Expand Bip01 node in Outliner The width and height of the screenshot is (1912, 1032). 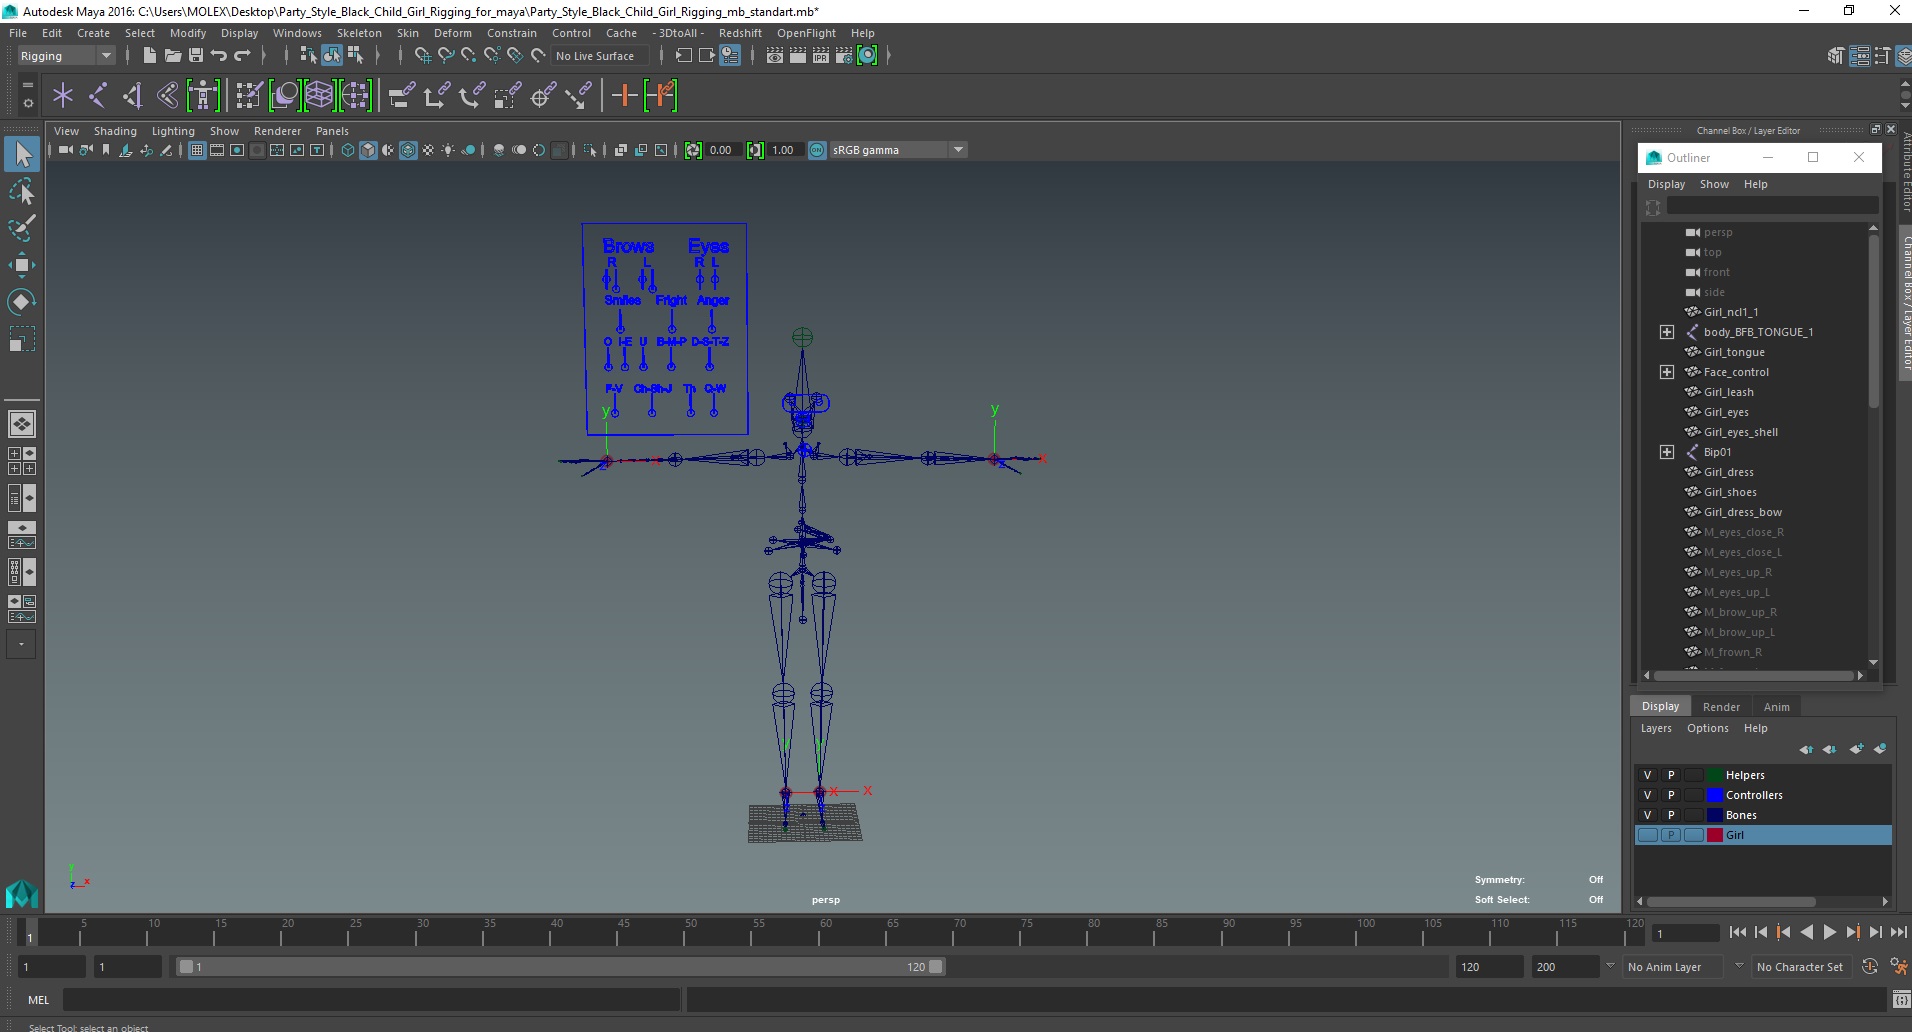coord(1667,452)
